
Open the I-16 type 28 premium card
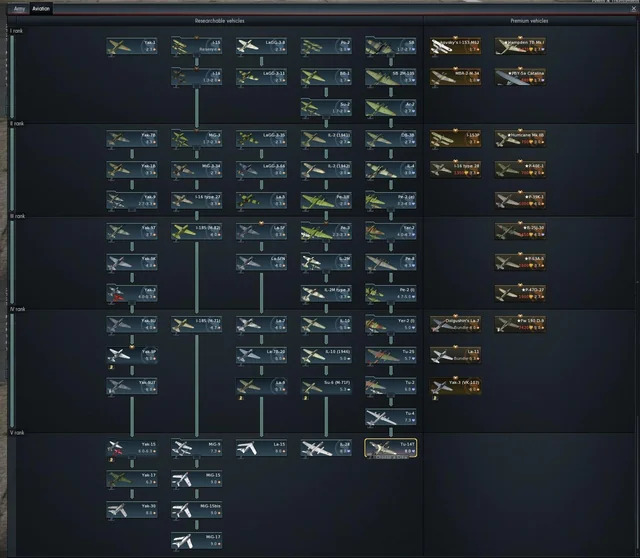(456, 170)
